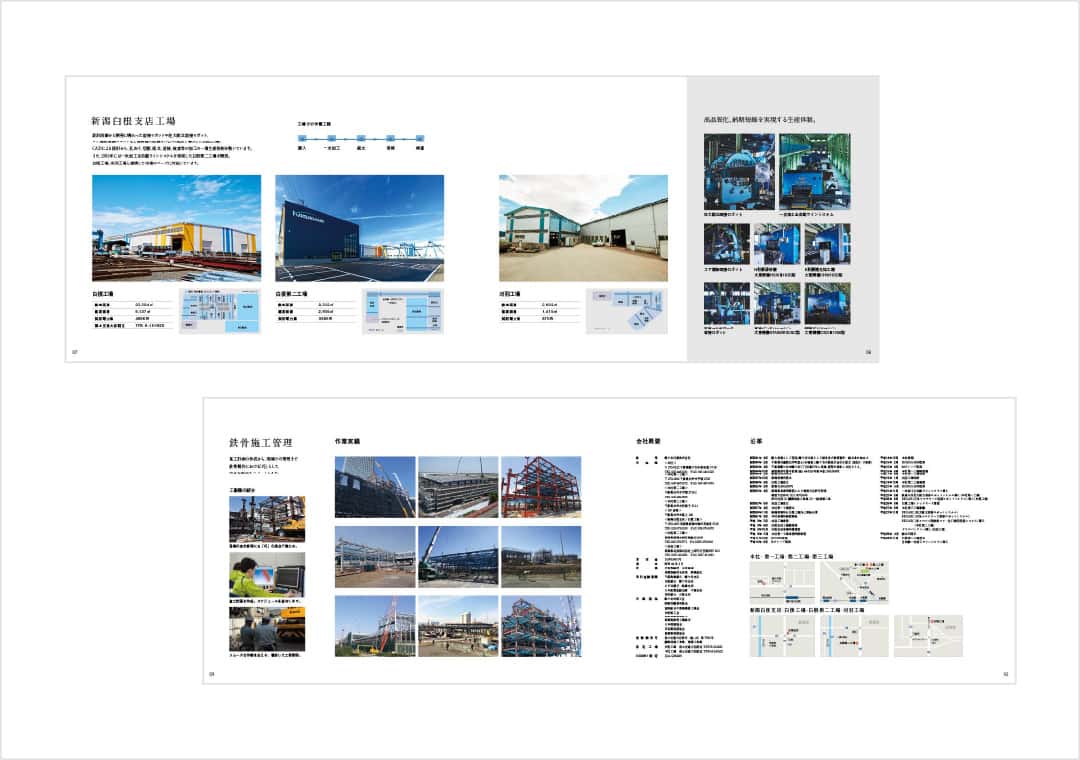Click the floor plan under the yellow-striped factory
This screenshot has width=1080, height=760.
point(220,311)
